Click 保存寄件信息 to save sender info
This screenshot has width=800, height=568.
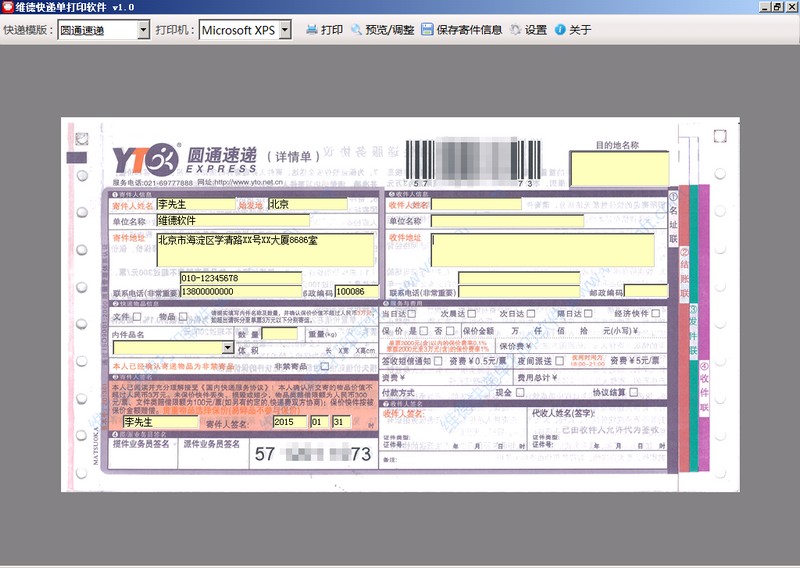[462, 30]
